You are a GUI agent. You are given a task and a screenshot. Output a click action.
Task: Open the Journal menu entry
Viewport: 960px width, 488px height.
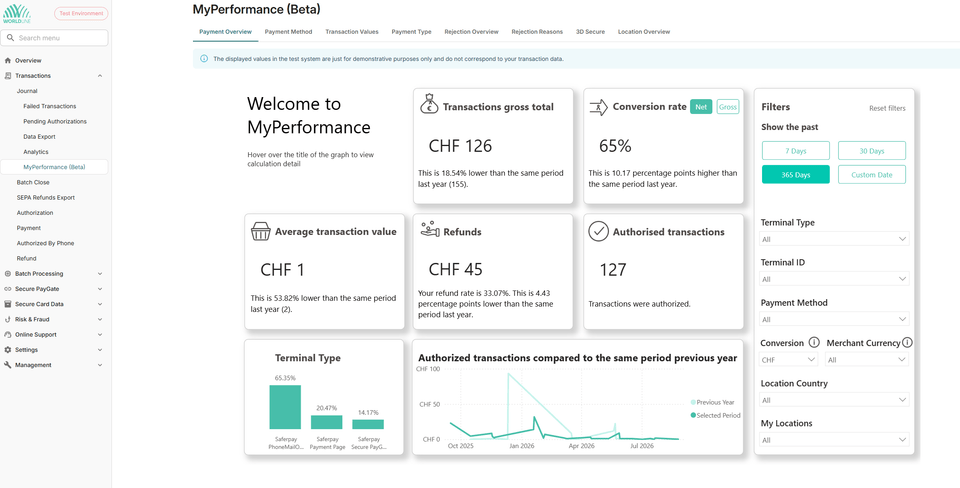click(x=27, y=91)
